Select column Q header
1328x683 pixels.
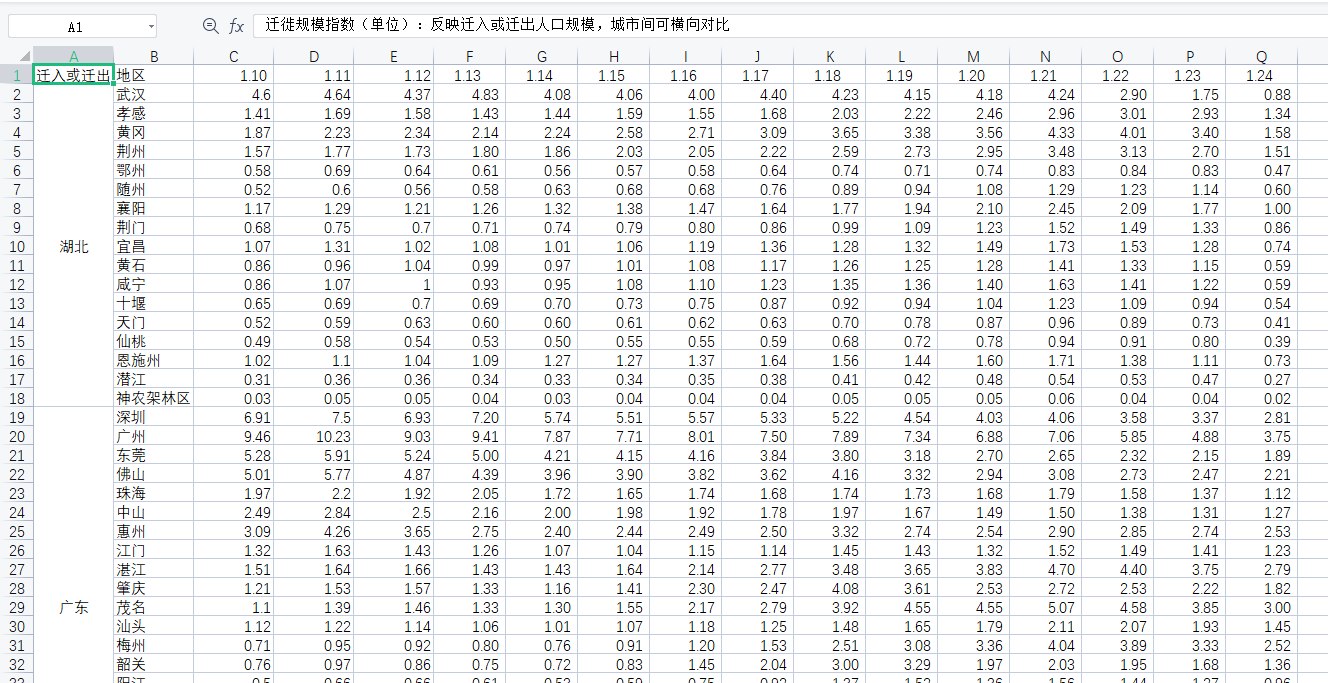pyautogui.click(x=1262, y=56)
